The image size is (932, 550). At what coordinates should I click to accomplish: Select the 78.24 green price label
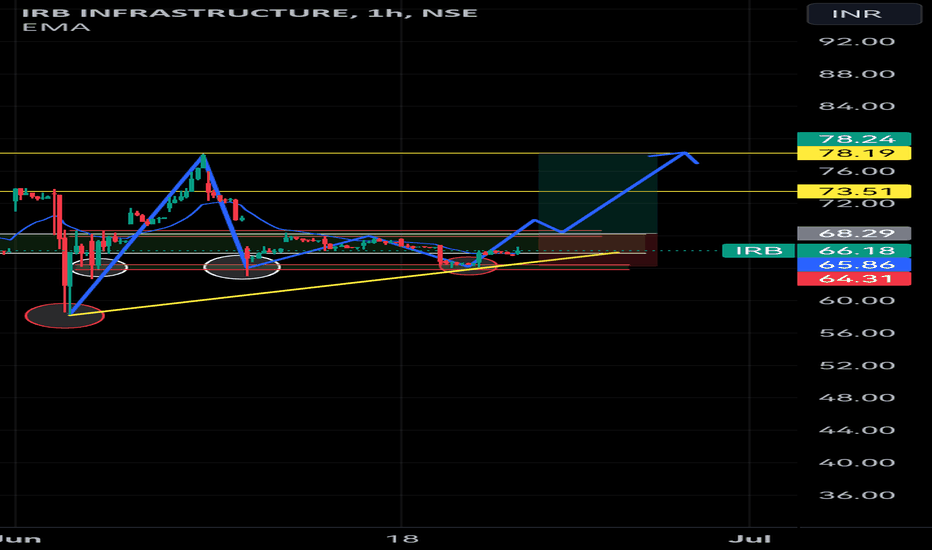(x=854, y=139)
